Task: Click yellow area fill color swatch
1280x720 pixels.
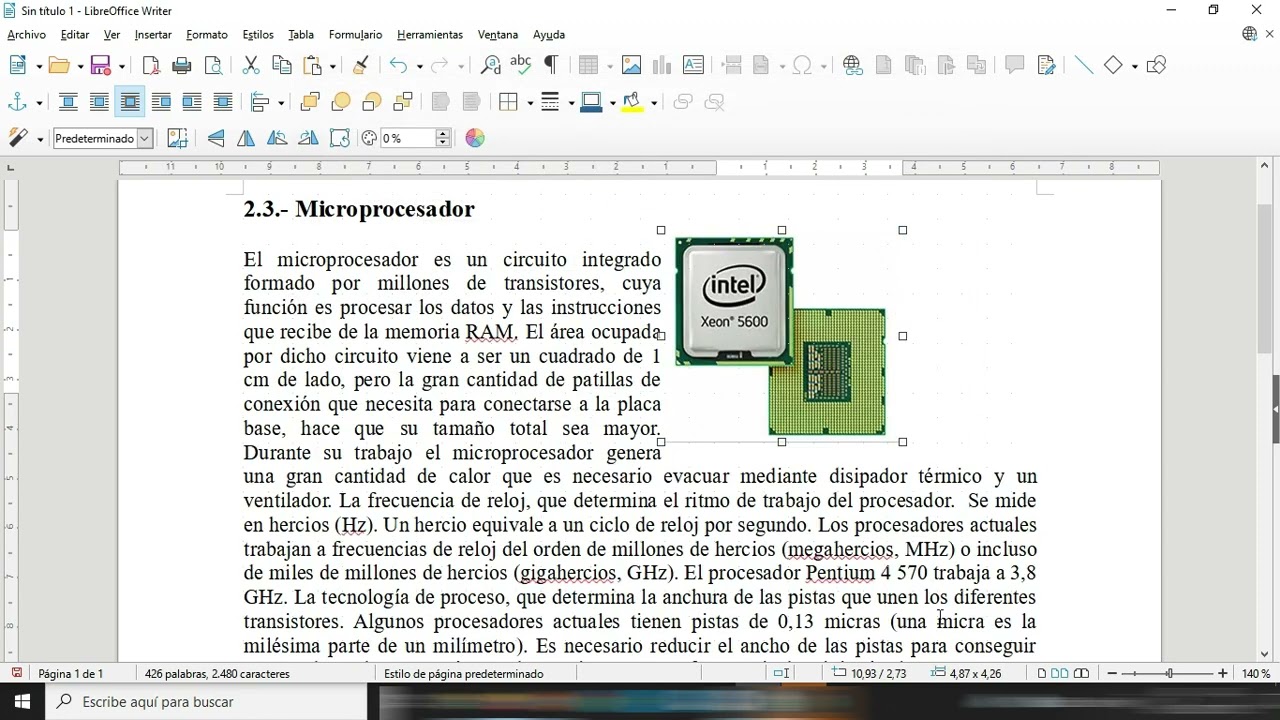Action: coord(632,102)
